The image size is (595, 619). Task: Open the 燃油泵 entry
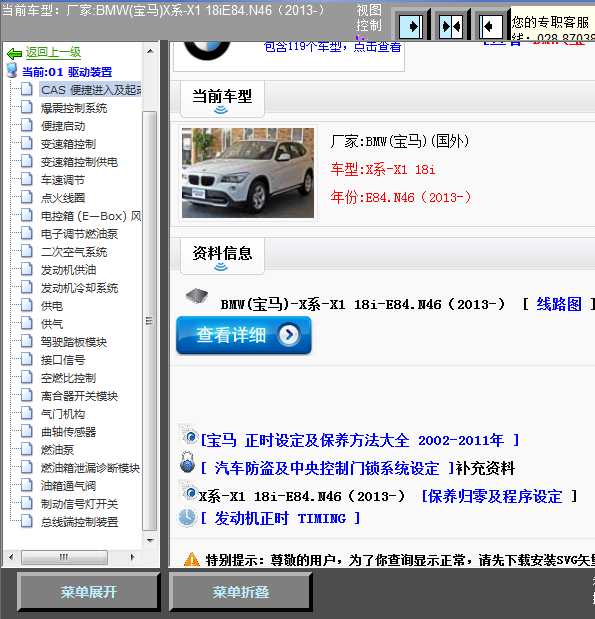pos(57,450)
